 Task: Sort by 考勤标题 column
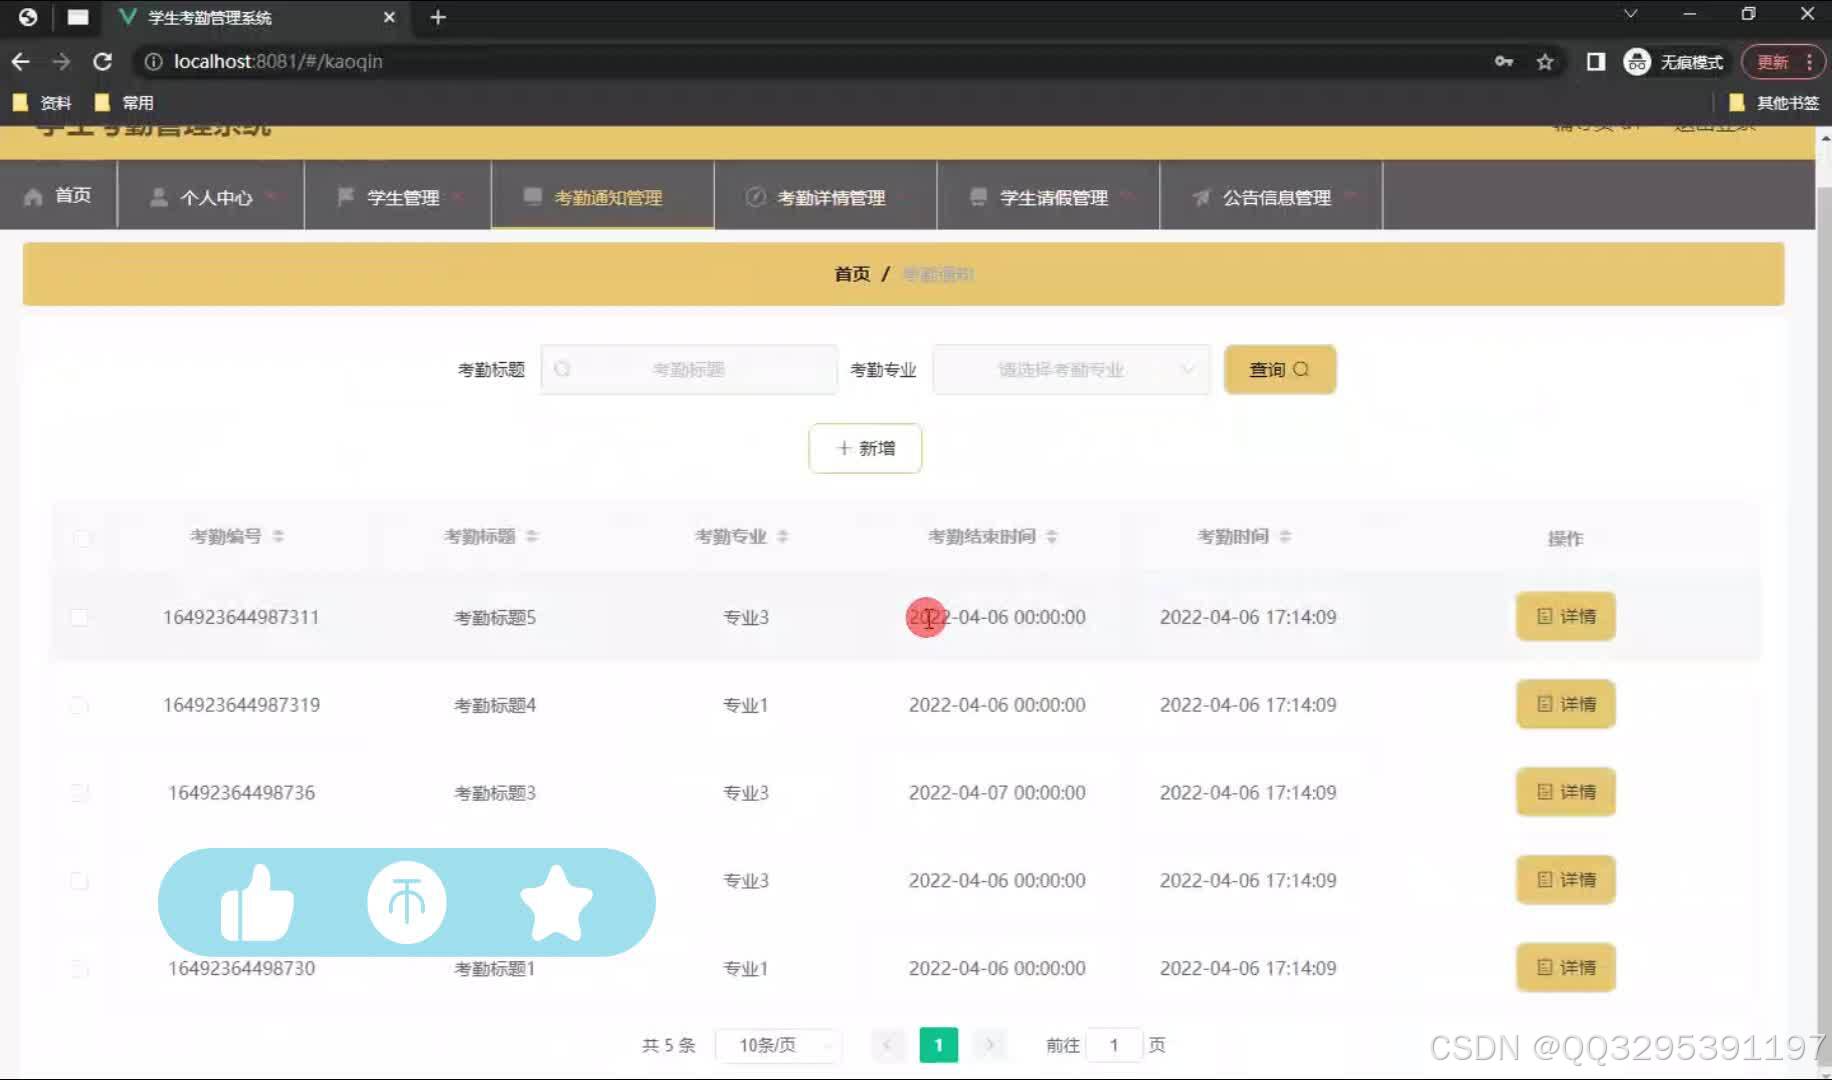coord(532,537)
